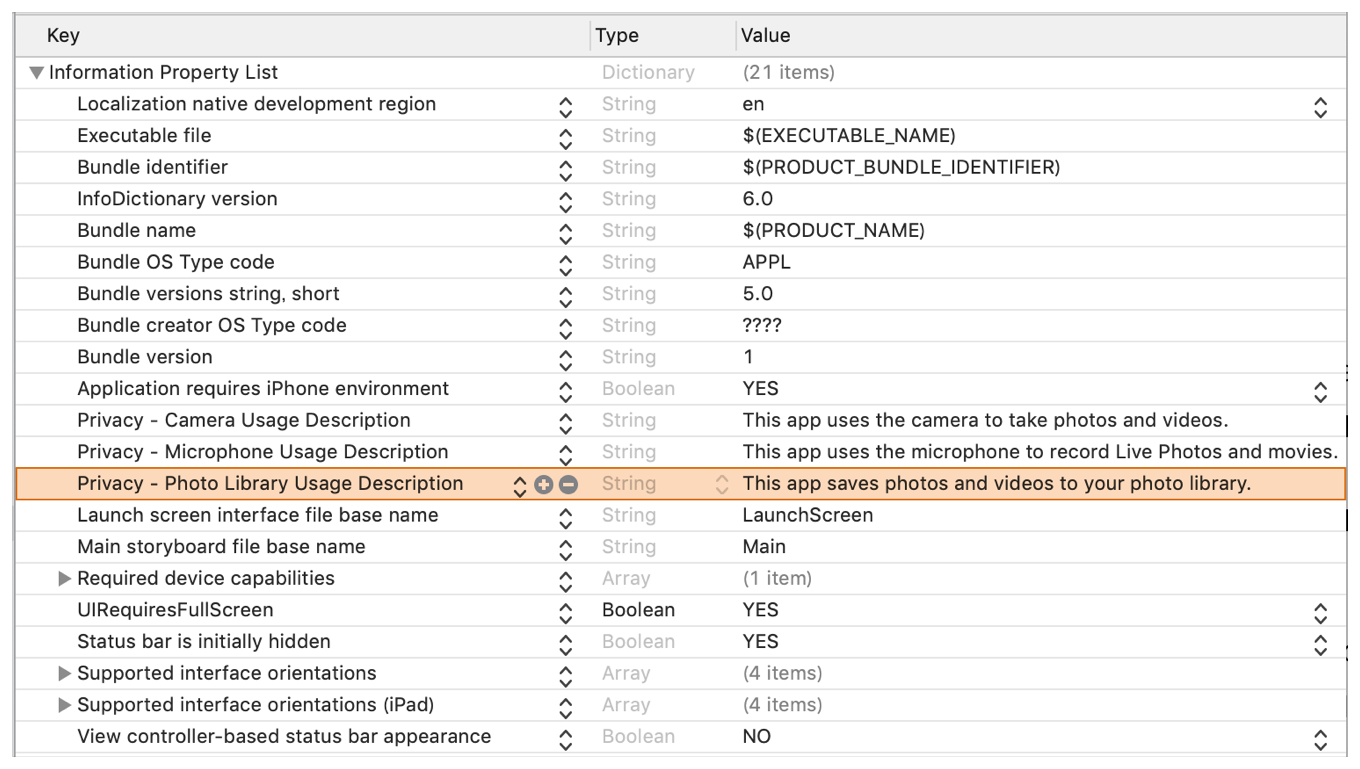Select the Camera Usage Description value text
This screenshot has width=1360, height=769.
[x=984, y=421]
